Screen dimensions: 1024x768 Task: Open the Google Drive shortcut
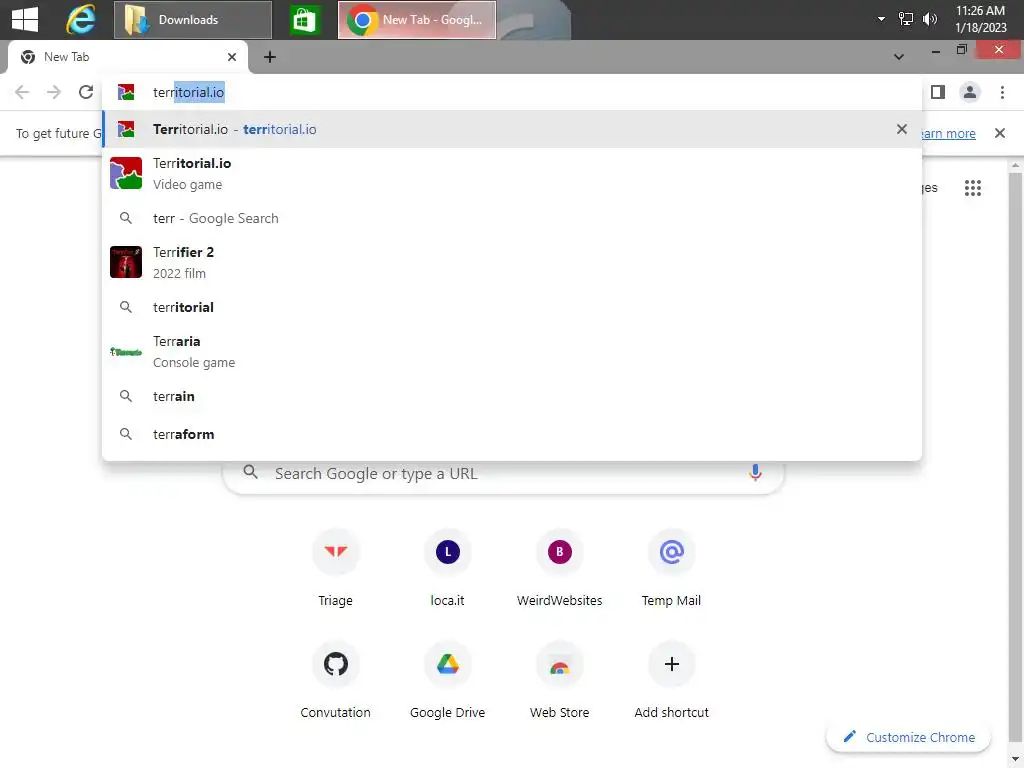coord(447,680)
